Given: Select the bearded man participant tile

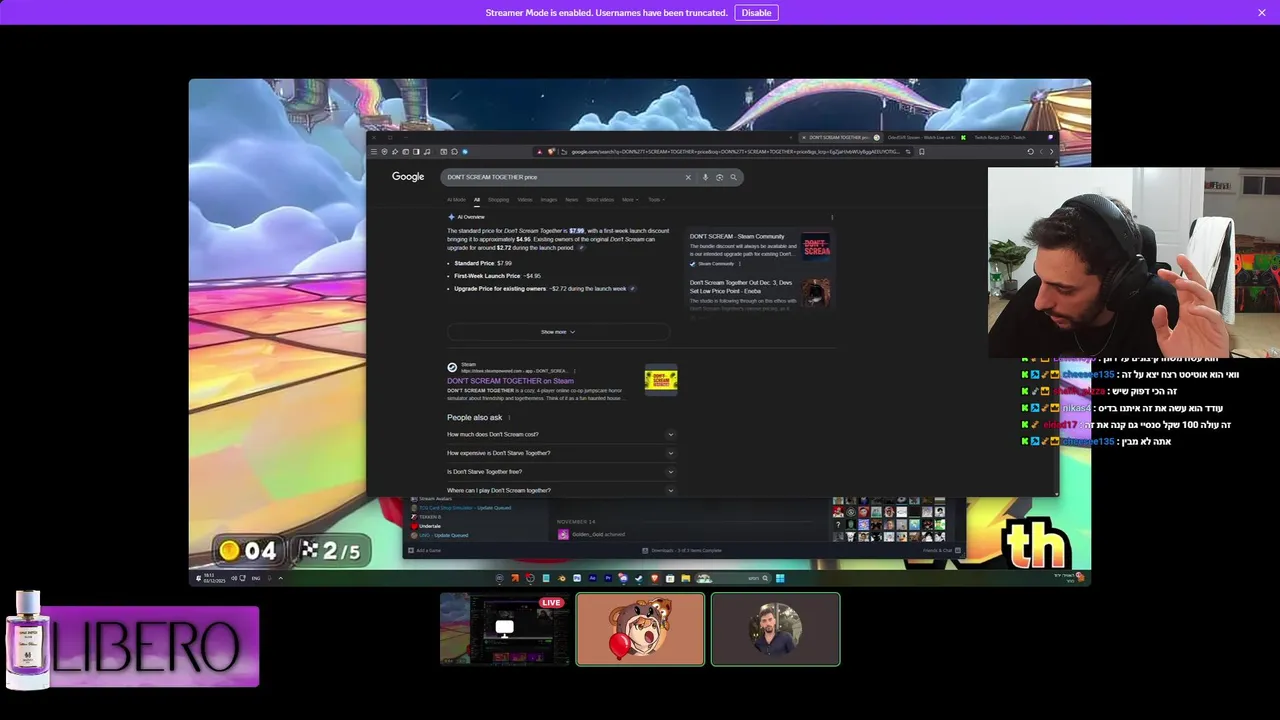Looking at the screenshot, I should pos(775,629).
